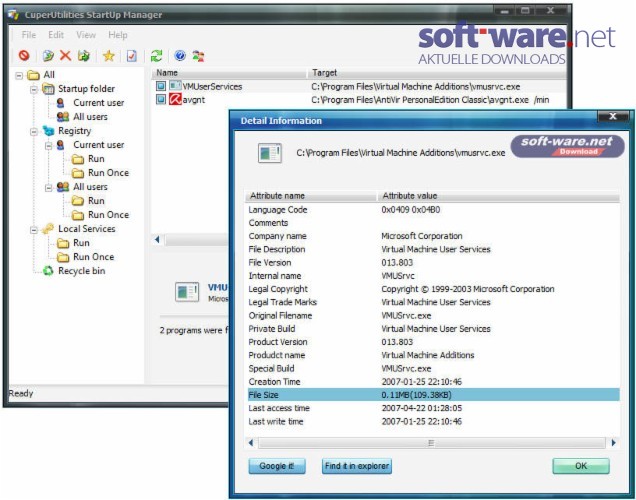Select Current user under Startup folder
The image size is (636, 500).
(x=99, y=103)
